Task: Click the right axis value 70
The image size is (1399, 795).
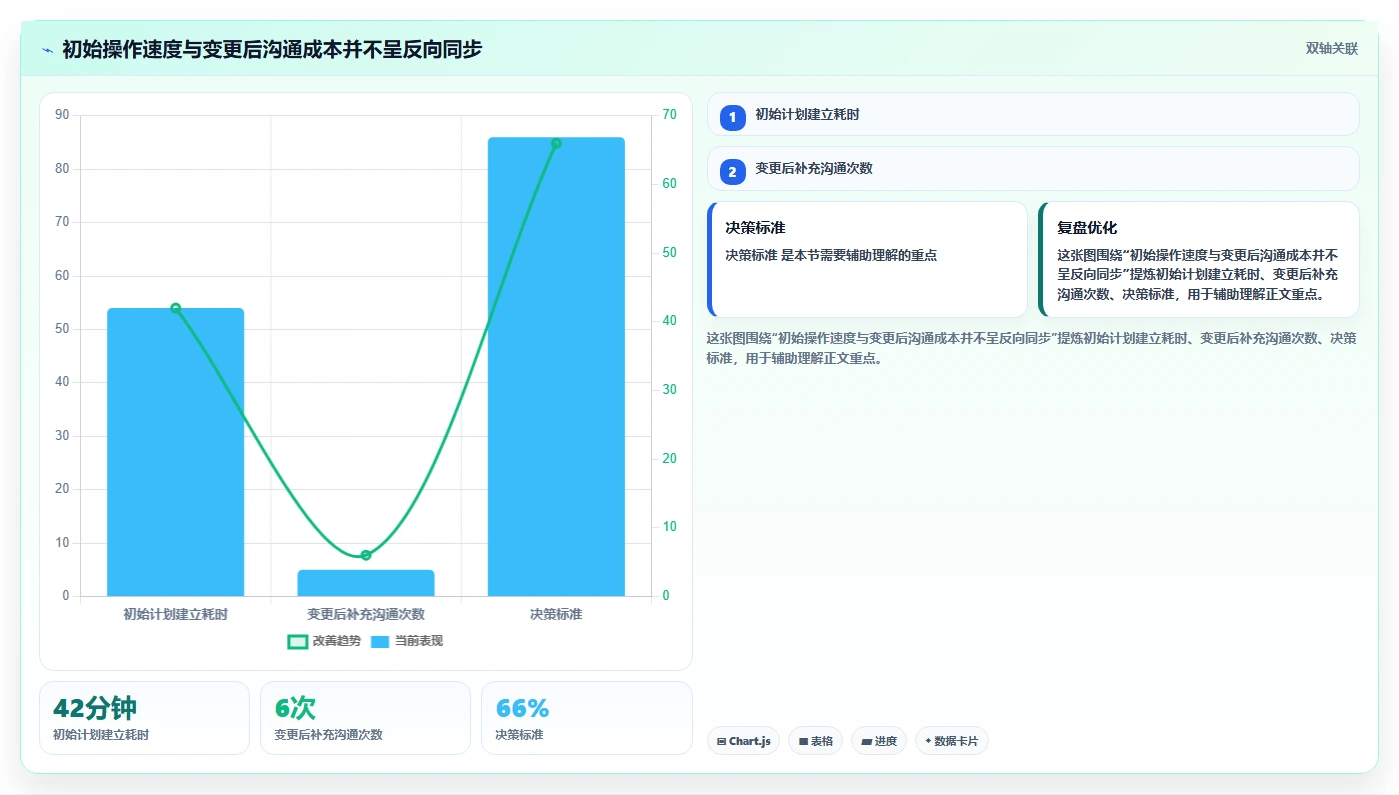Action: (669, 115)
